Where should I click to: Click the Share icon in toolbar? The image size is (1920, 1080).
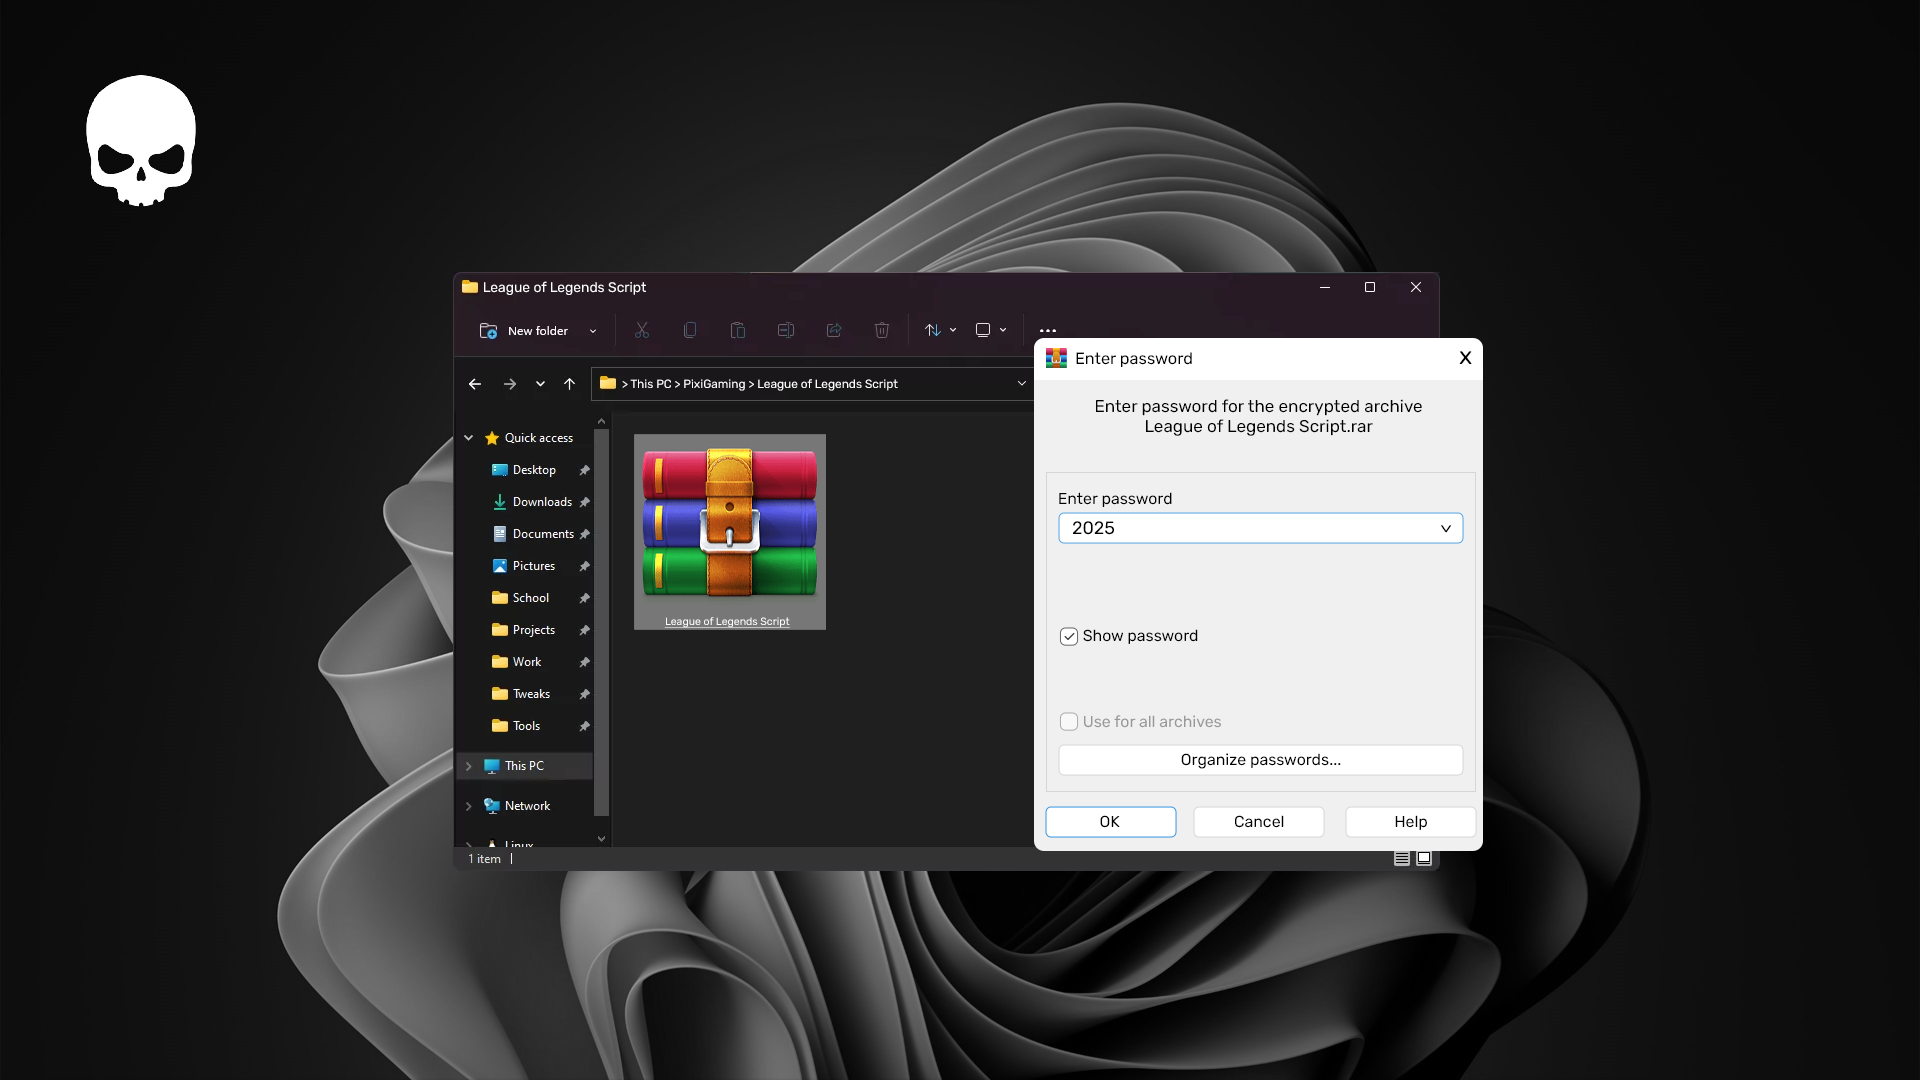[x=834, y=330]
